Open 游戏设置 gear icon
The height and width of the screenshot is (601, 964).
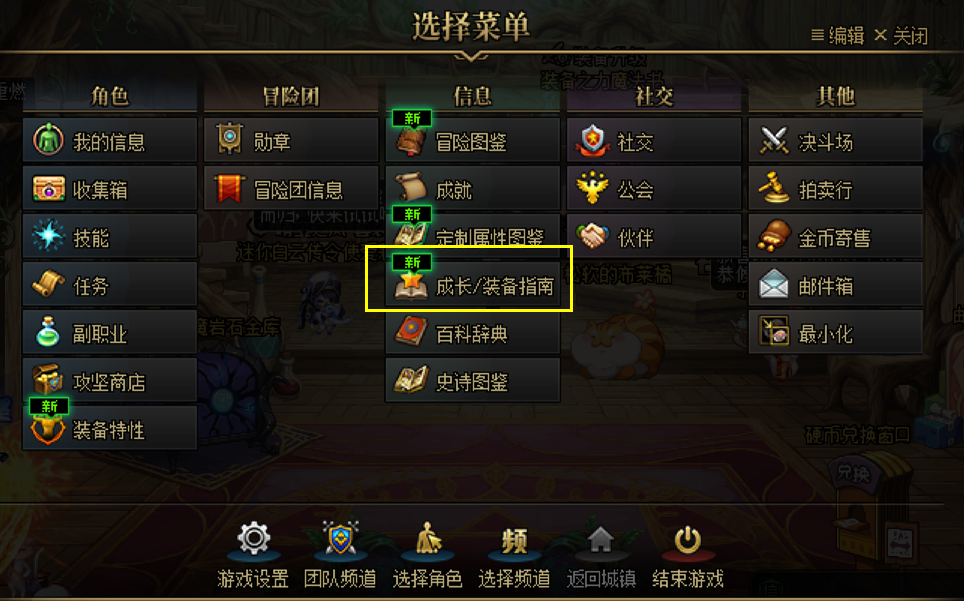253,539
